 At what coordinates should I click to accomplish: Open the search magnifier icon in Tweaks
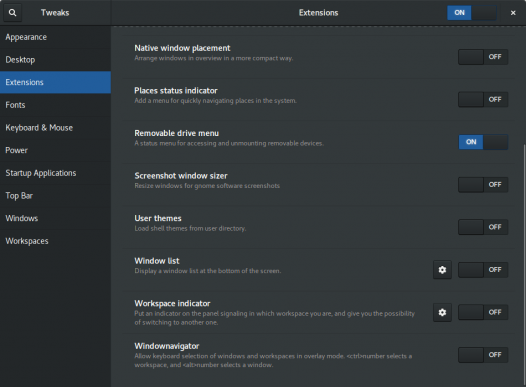click(12, 13)
